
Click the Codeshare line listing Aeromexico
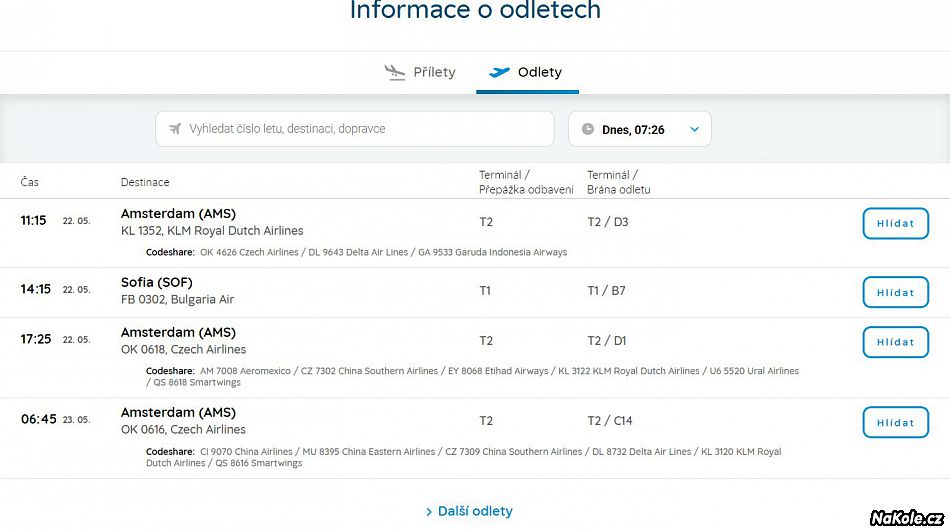[473, 376]
